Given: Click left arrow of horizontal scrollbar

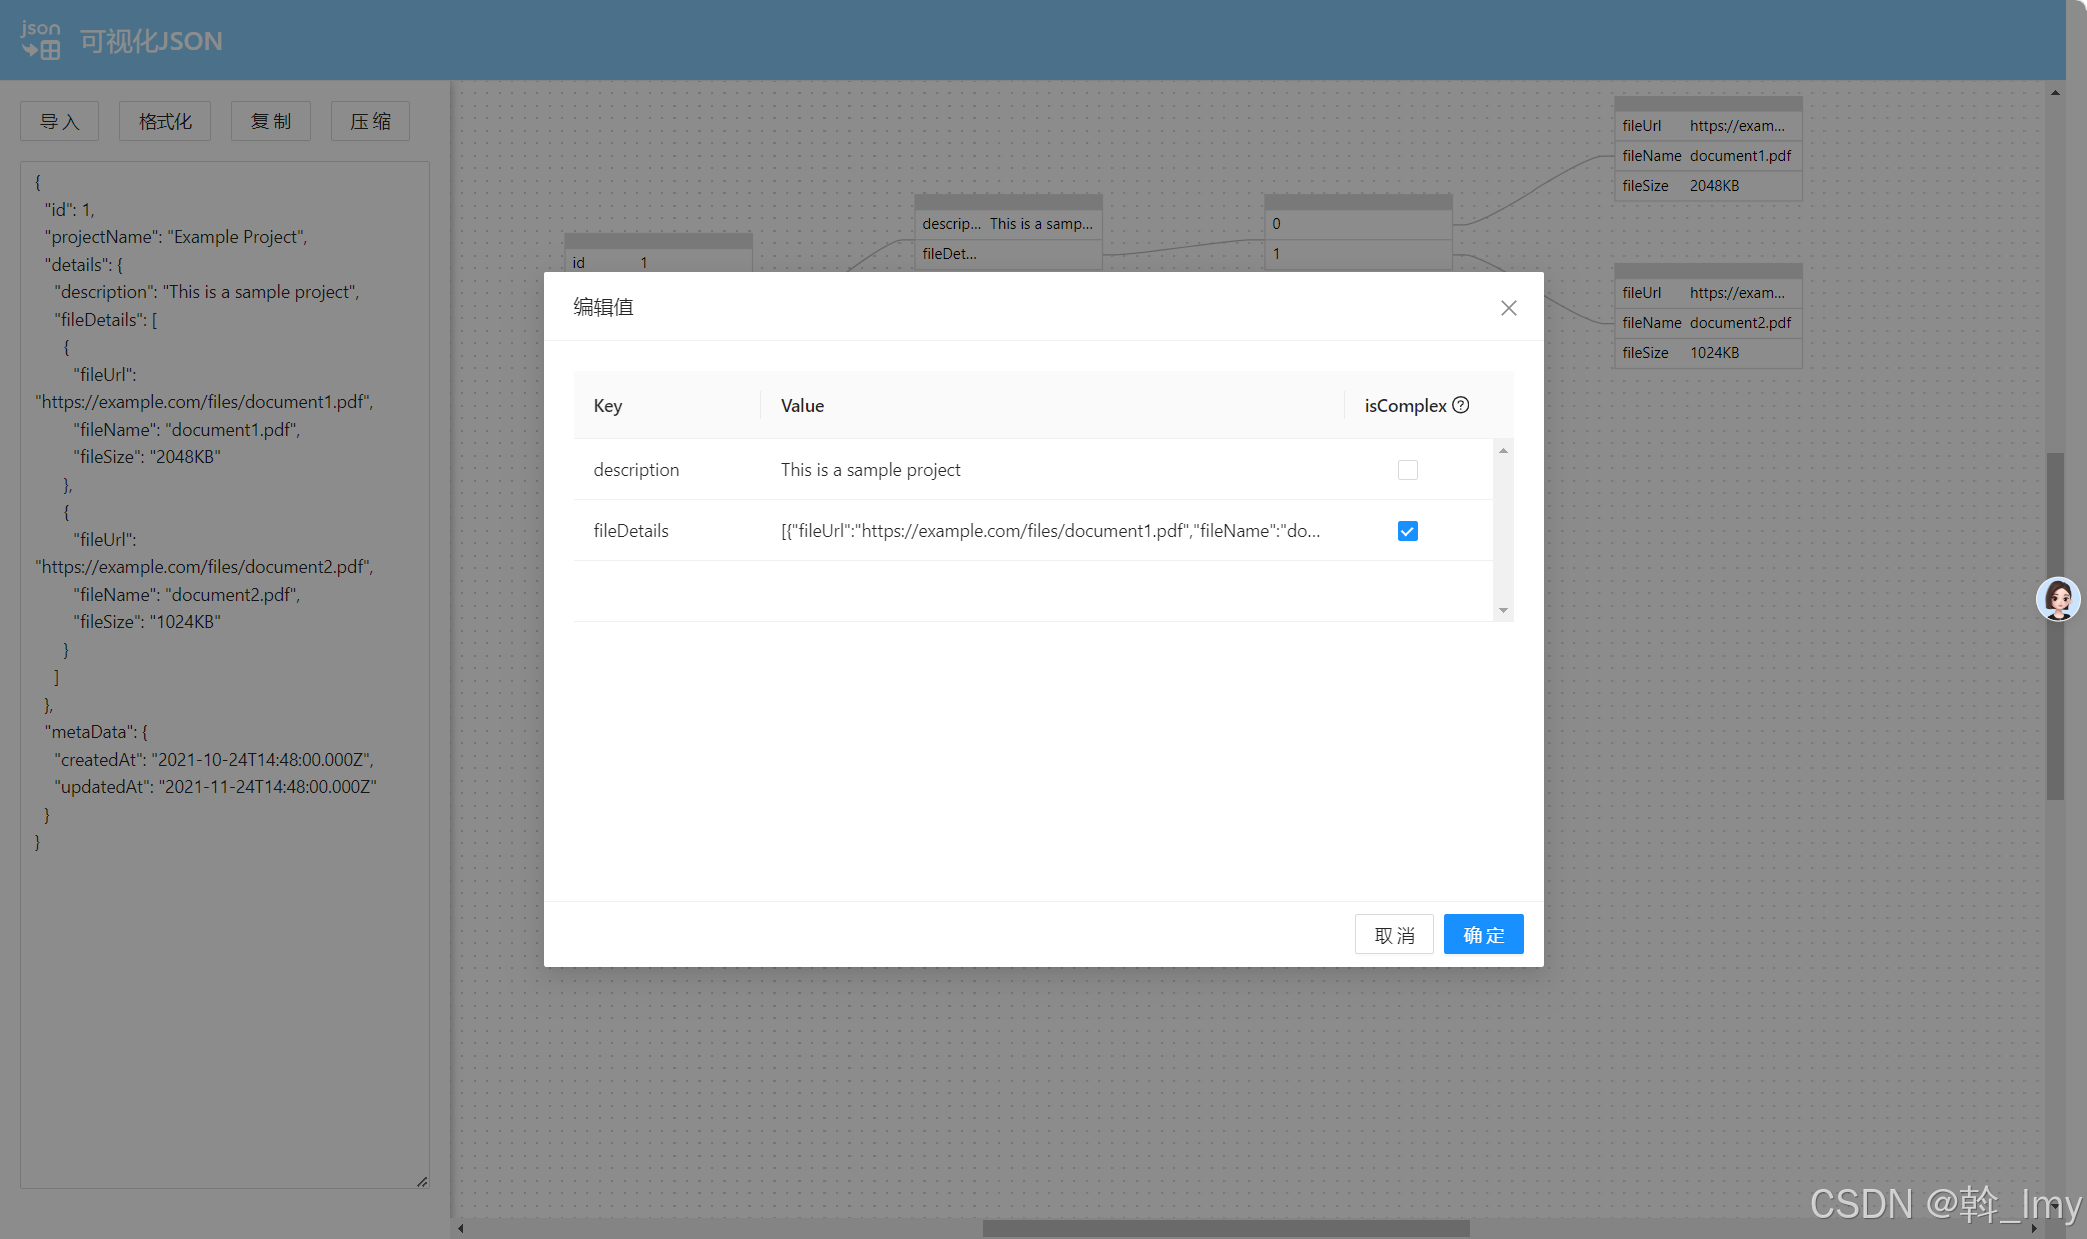Looking at the screenshot, I should click(x=461, y=1228).
